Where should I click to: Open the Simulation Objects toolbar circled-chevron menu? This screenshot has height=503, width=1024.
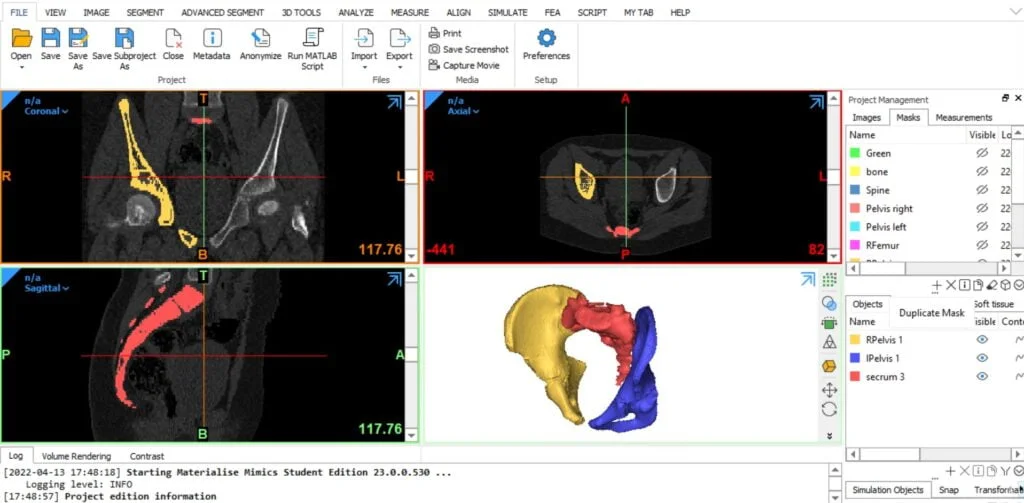pyautogui.click(x=1019, y=470)
